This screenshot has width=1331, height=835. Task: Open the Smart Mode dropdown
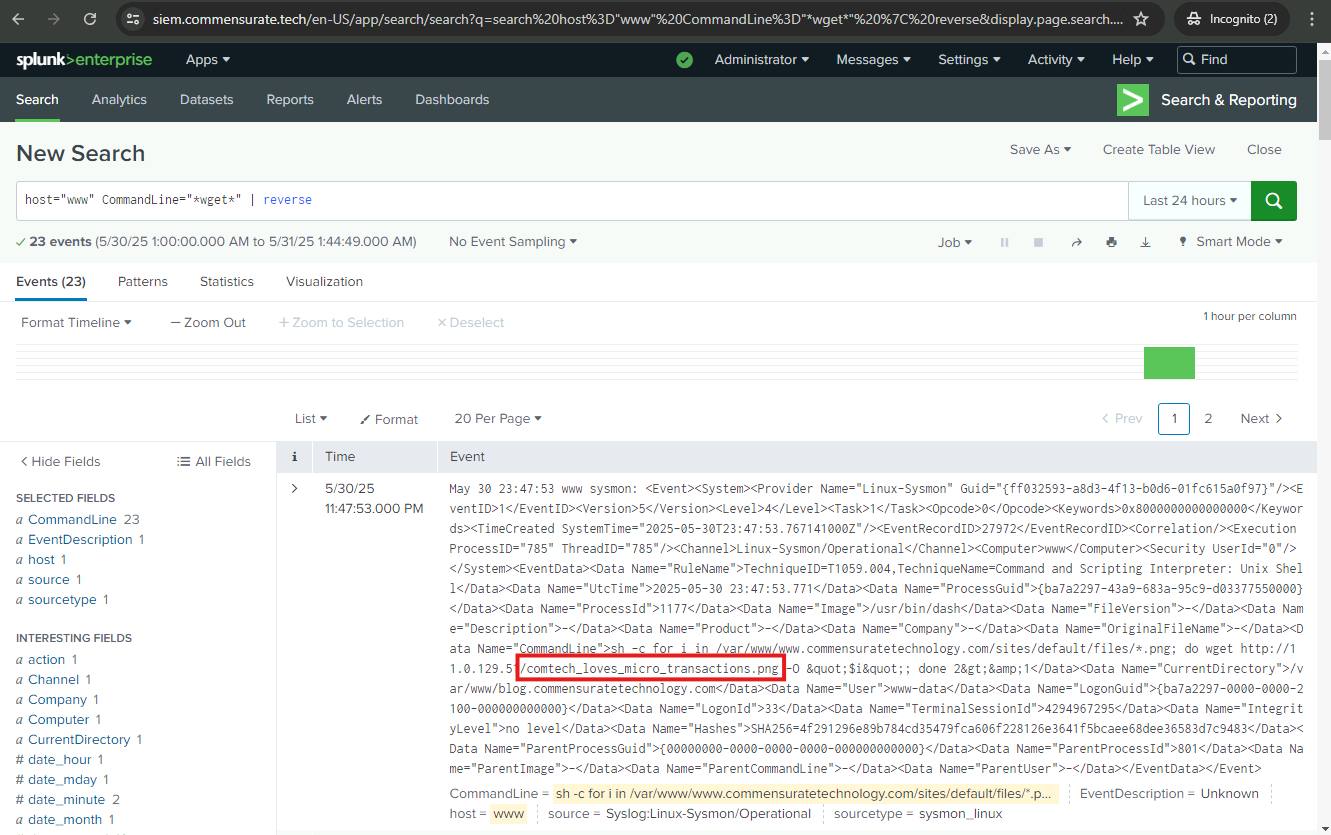click(1231, 242)
